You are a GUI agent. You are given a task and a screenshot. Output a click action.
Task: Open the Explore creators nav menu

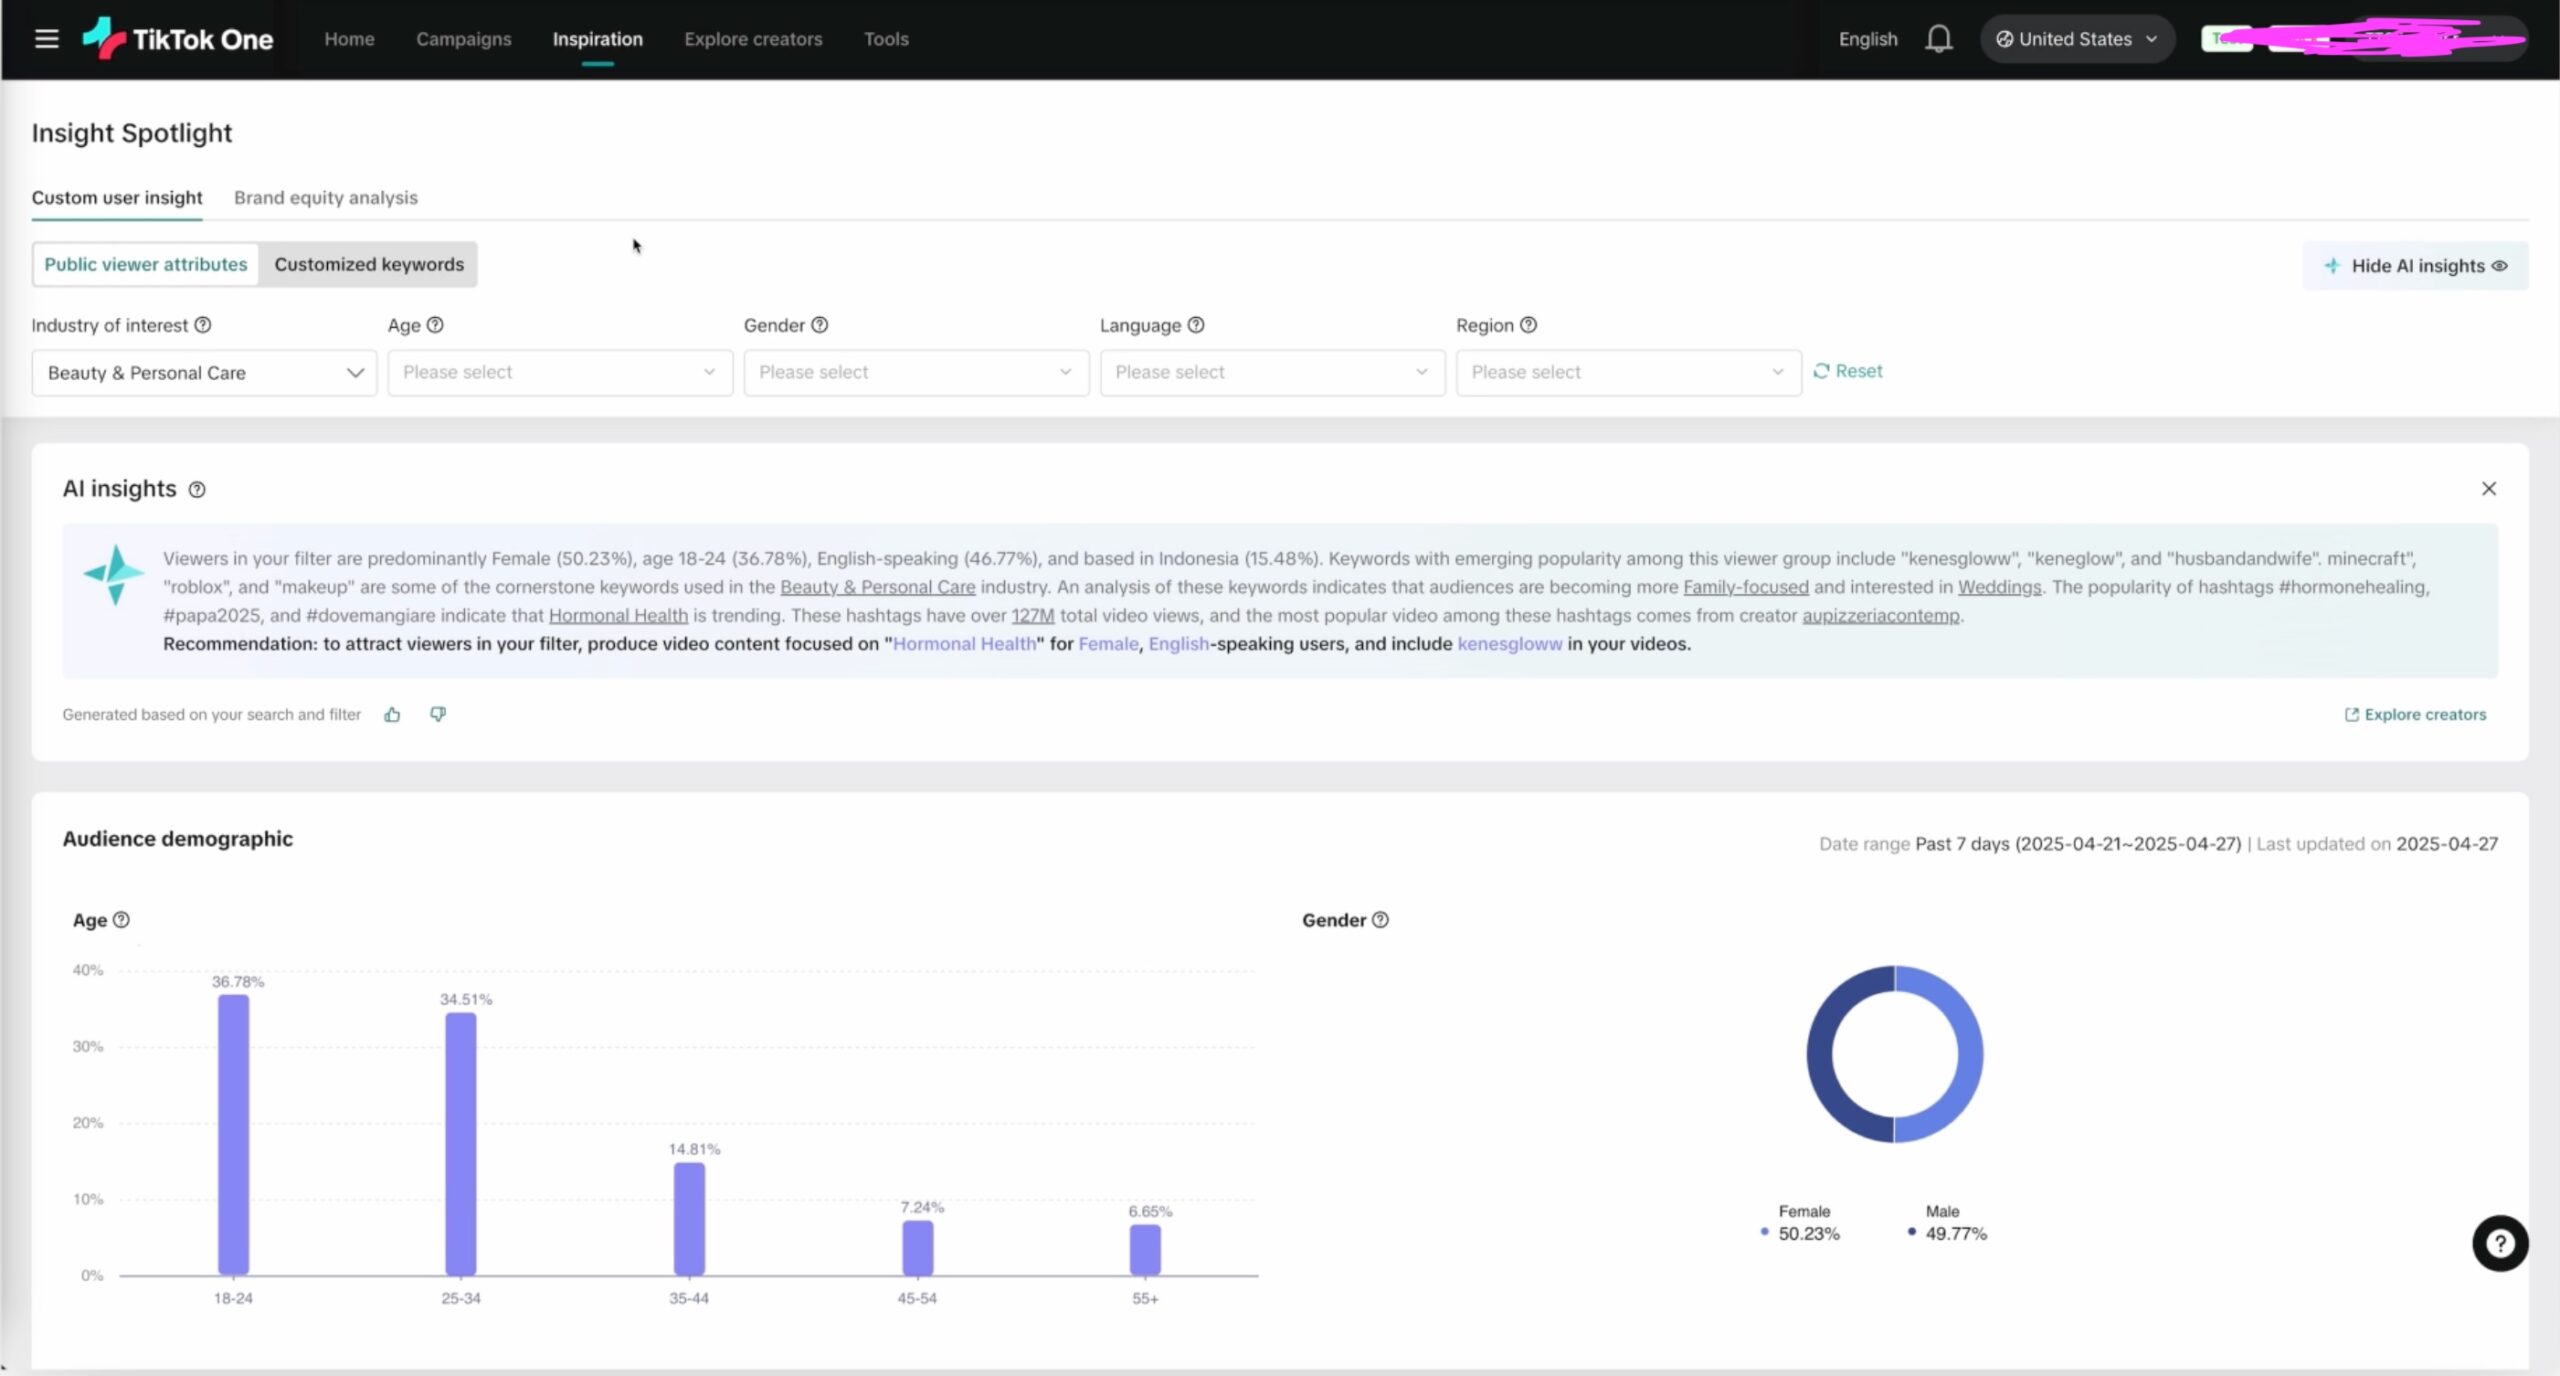(753, 39)
